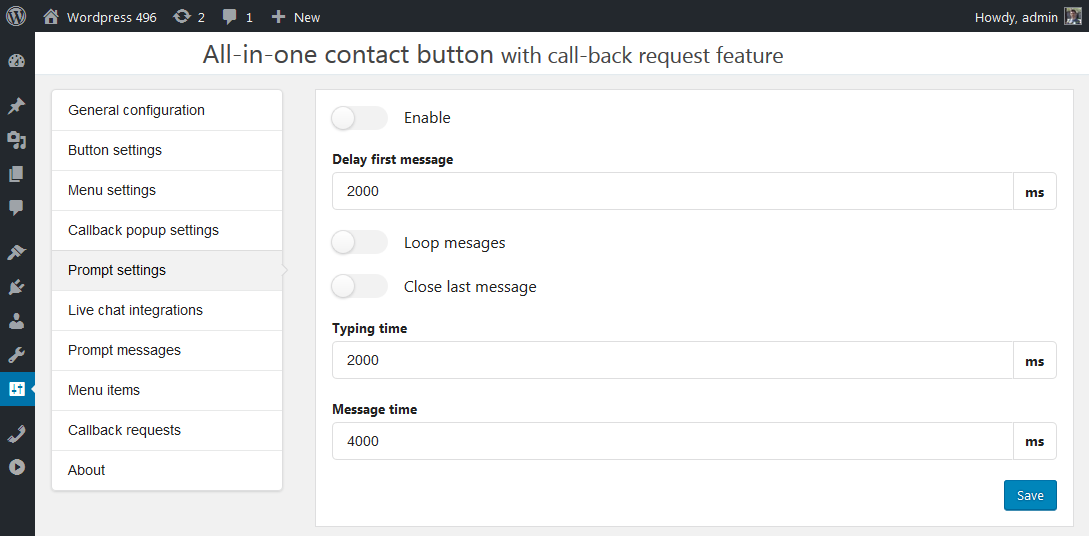1089x536 pixels.
Task: Open the Users sidebar icon
Action: [16, 321]
